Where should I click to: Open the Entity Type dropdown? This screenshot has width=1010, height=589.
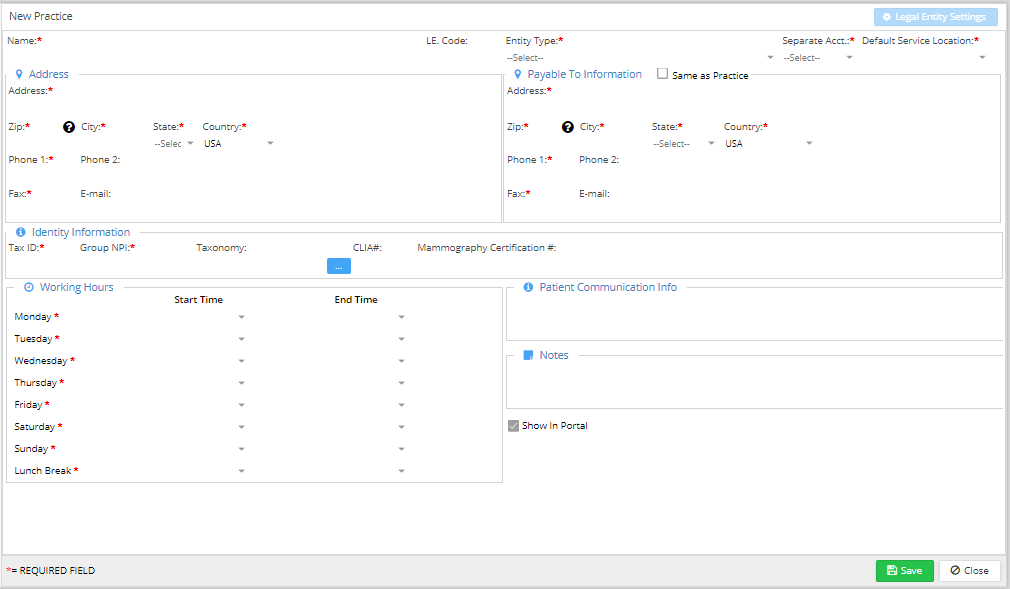tap(640, 58)
